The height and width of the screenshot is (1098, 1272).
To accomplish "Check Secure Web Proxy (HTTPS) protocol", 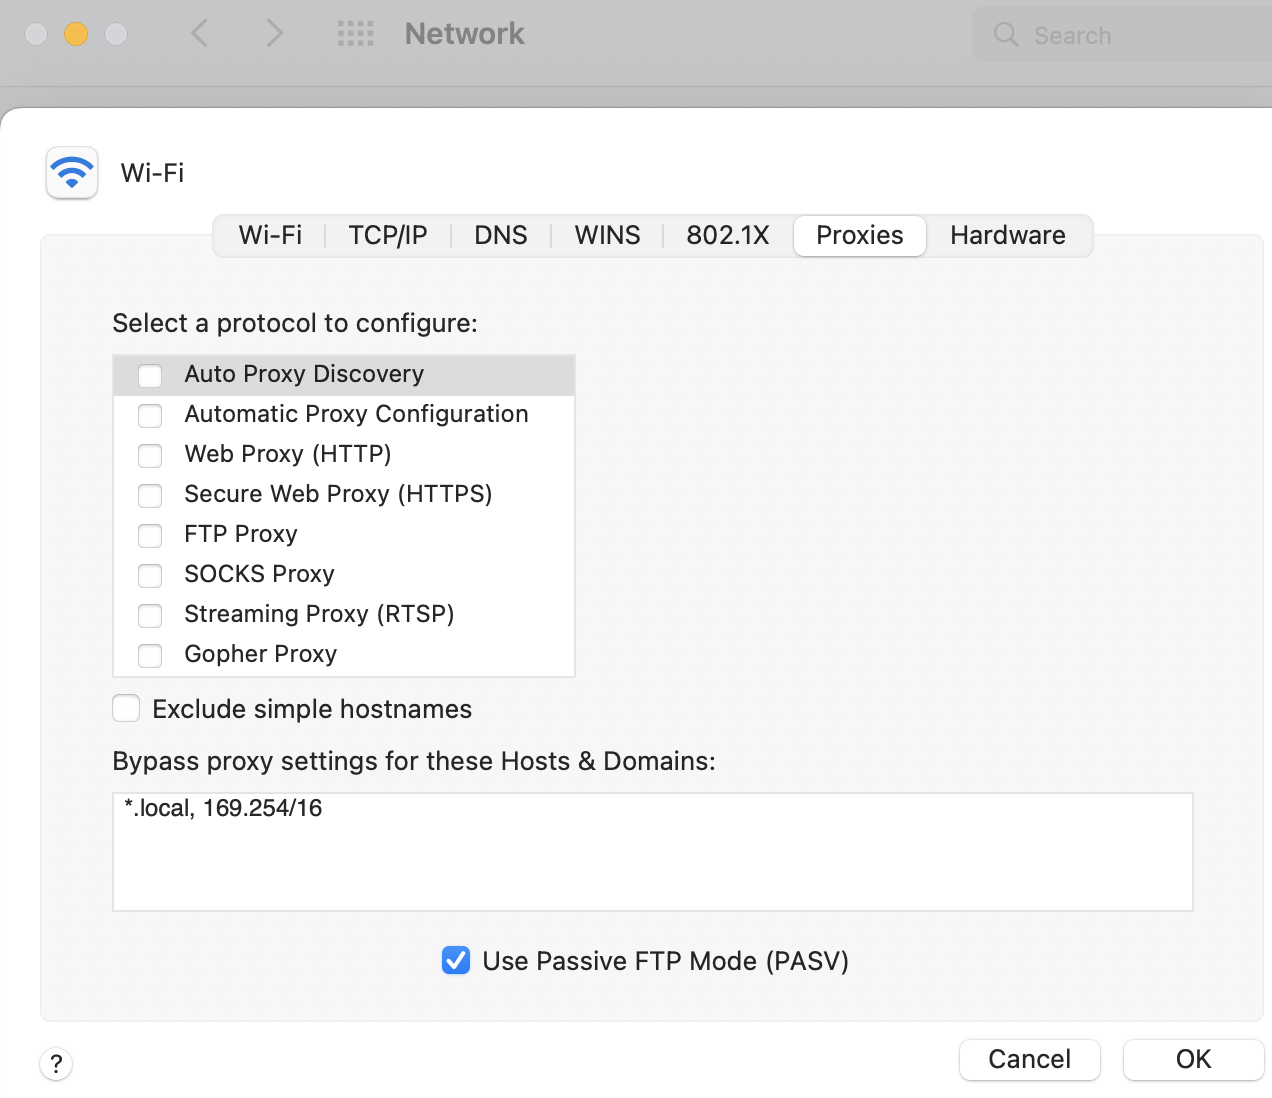I will coord(150,495).
